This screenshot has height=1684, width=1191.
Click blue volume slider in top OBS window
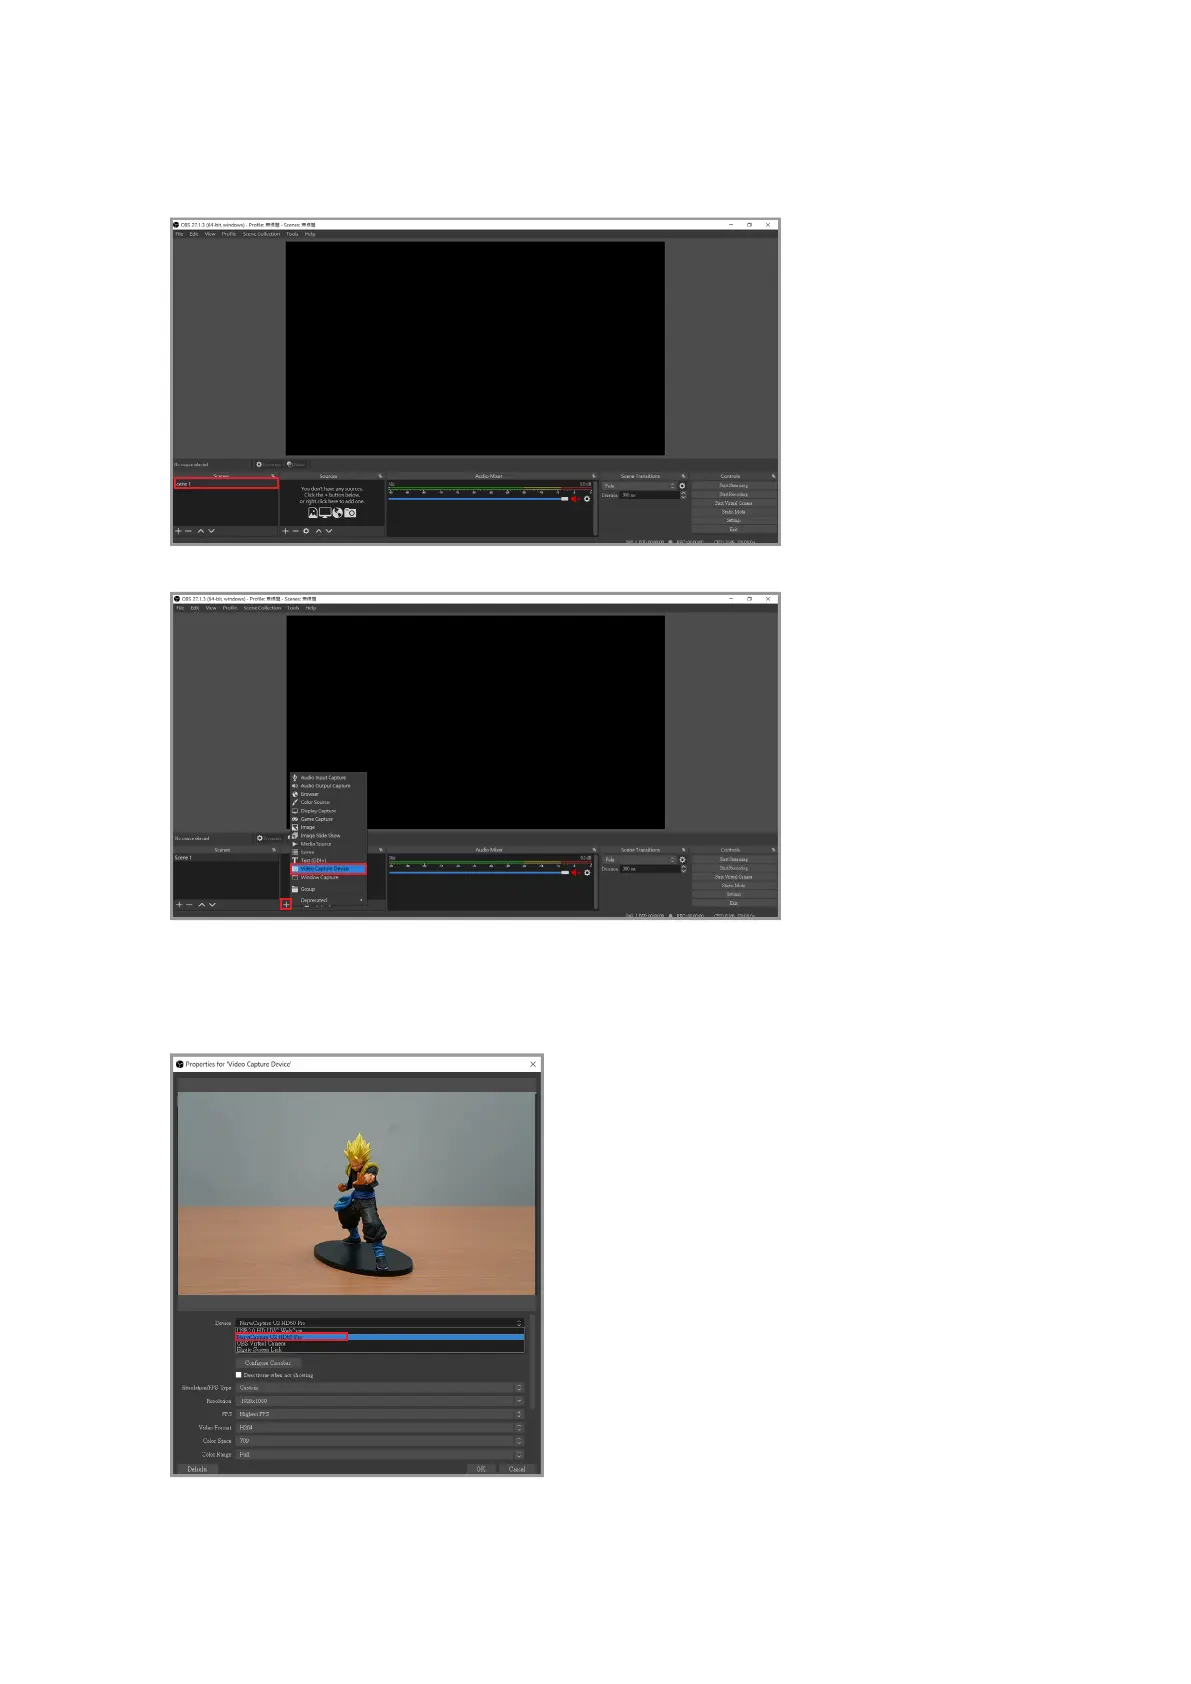click(x=478, y=499)
